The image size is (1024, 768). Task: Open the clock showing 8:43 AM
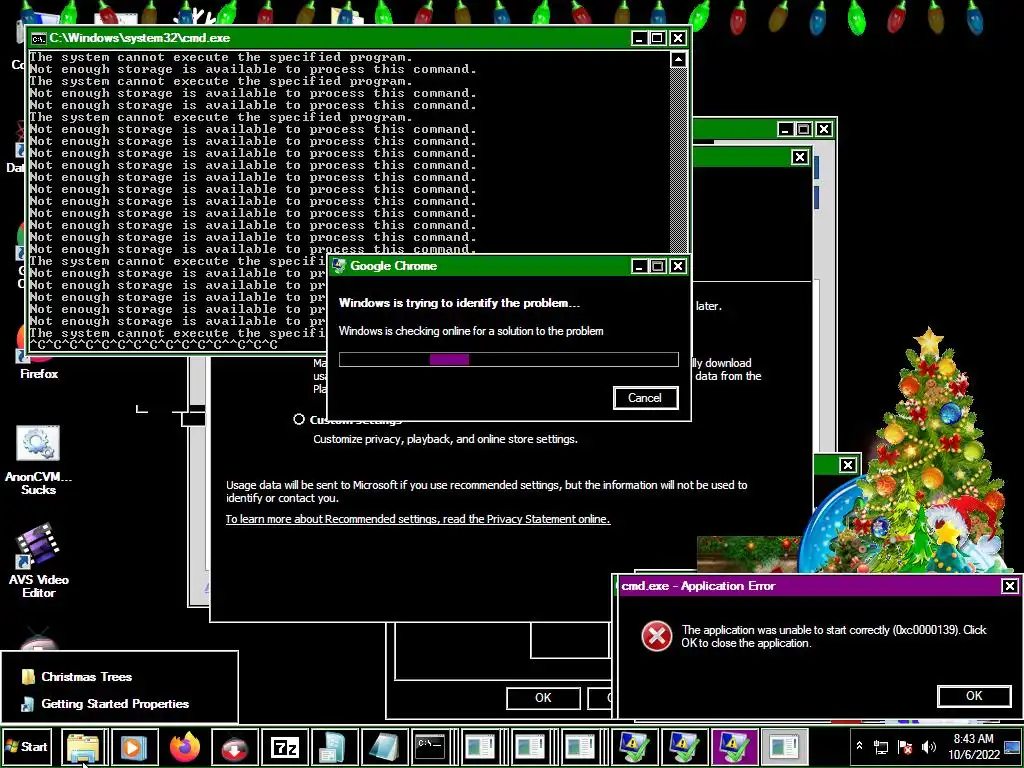[x=974, y=746]
